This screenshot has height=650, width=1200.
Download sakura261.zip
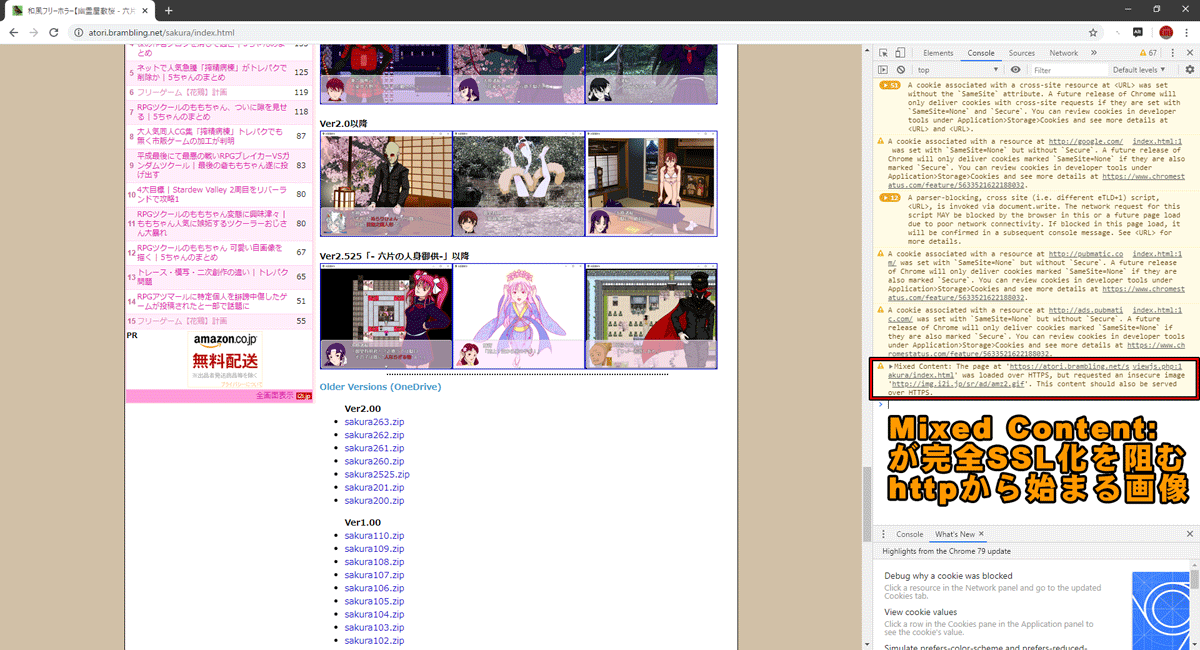374,448
